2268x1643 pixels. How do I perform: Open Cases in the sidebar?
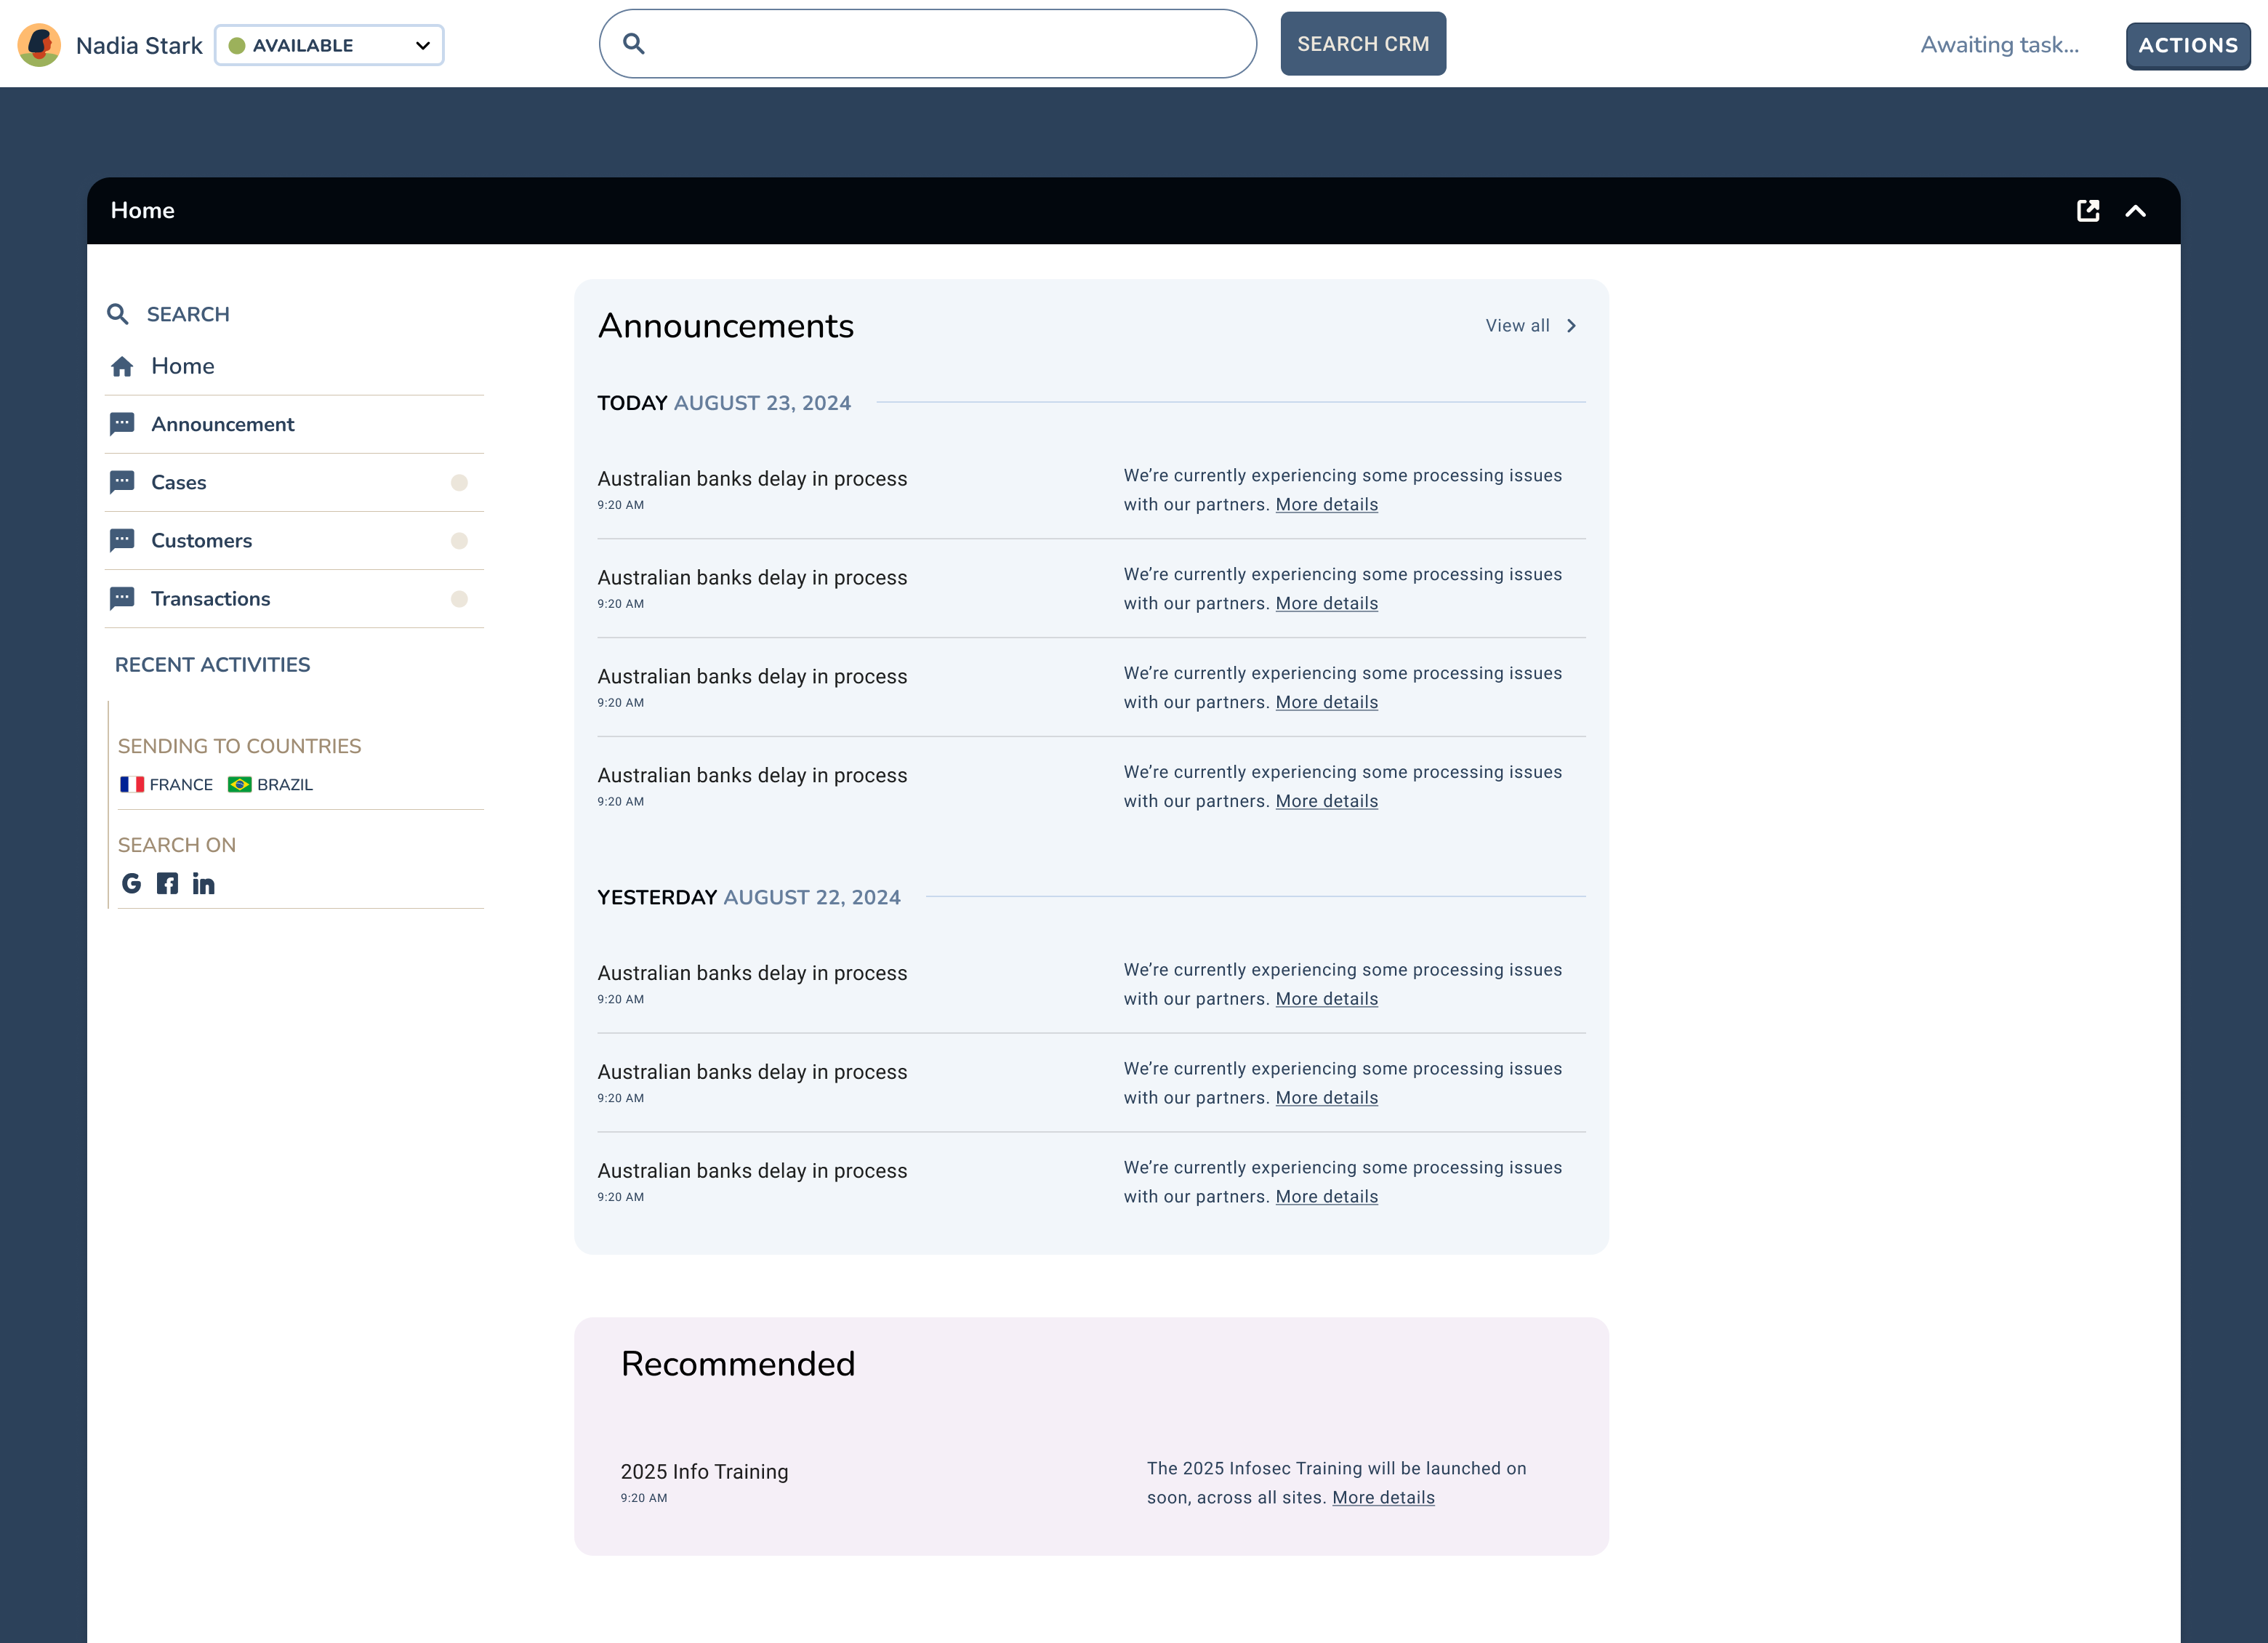pos(179,482)
